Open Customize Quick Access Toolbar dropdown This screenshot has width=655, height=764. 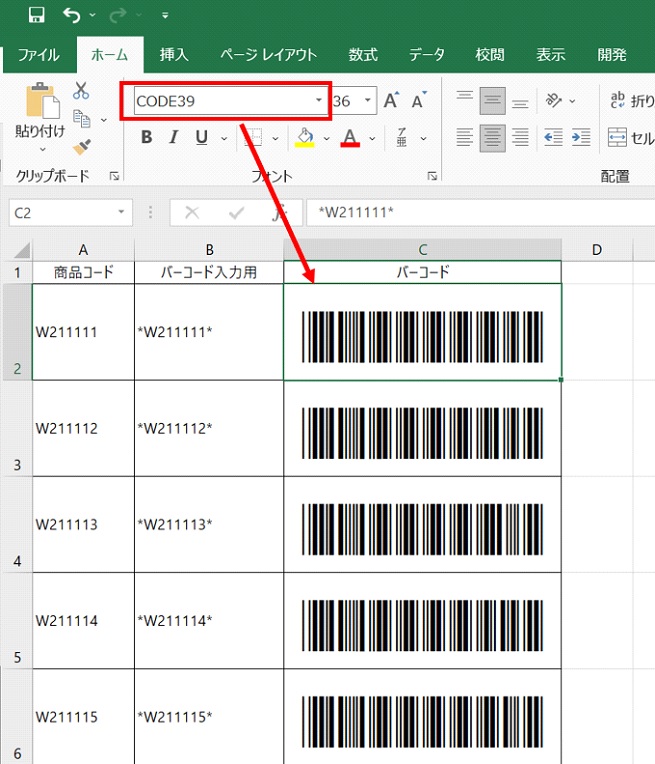[x=165, y=16]
